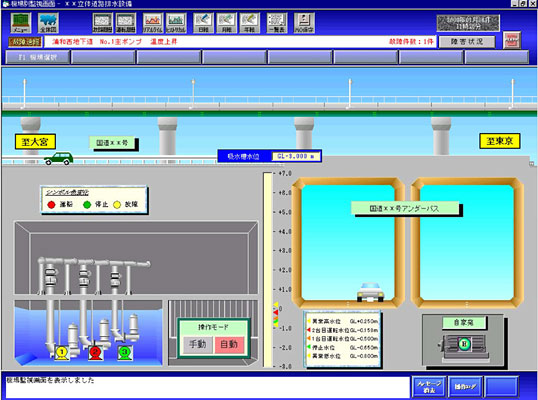This screenshot has width=538, height=400.
Task: Click the 故障速報 fault bulletin label
Action: [x=25, y=42]
